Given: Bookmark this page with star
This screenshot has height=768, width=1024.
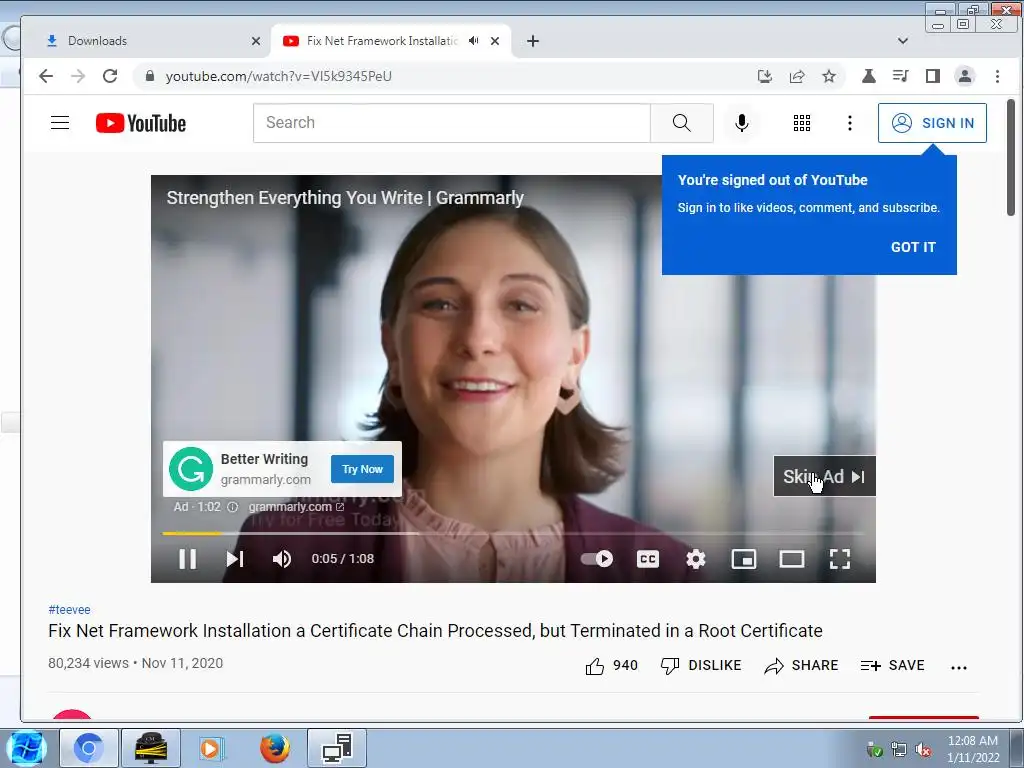Looking at the screenshot, I should pos(829,76).
